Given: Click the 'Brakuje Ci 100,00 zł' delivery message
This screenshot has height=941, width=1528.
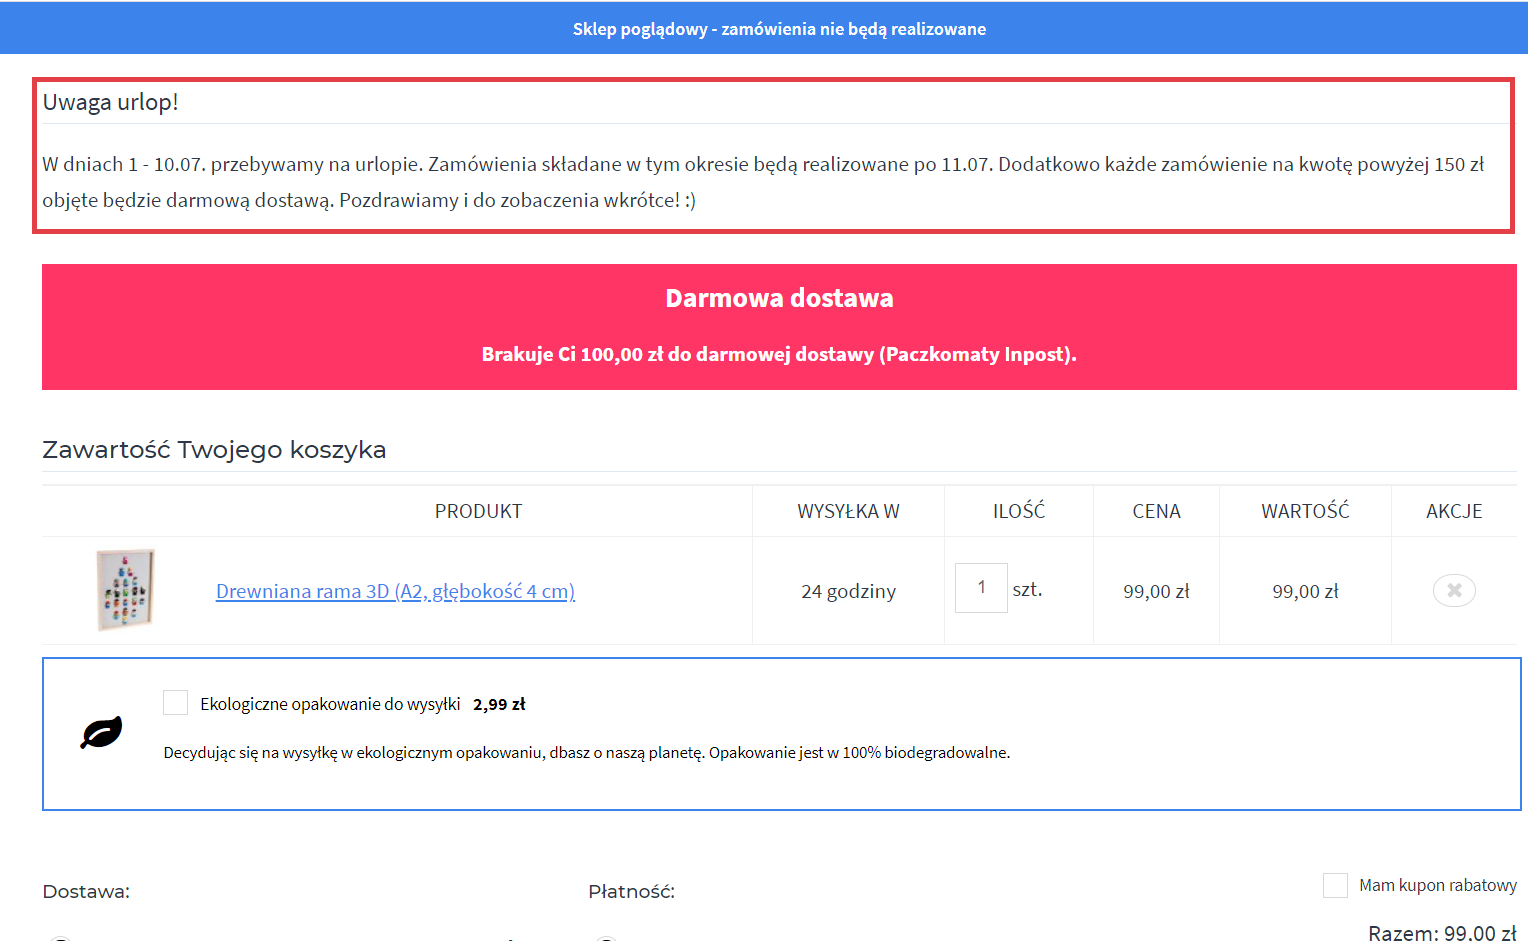Looking at the screenshot, I should tap(779, 354).
